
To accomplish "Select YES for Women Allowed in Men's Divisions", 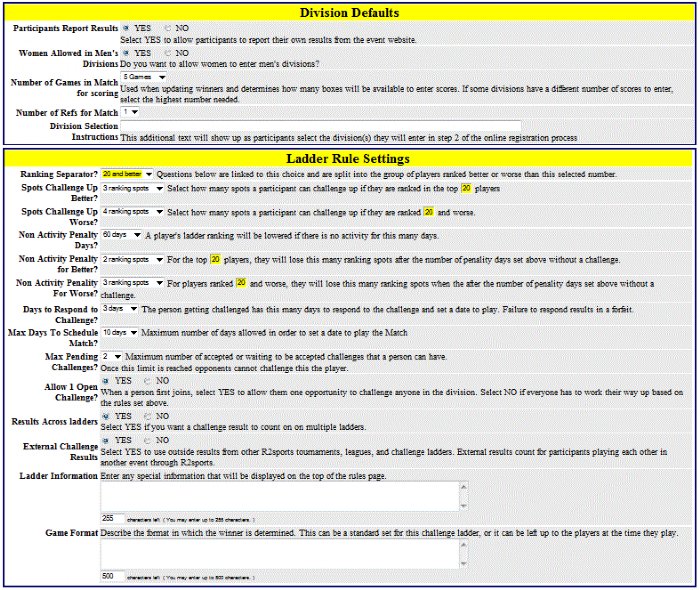I will [x=126, y=52].
